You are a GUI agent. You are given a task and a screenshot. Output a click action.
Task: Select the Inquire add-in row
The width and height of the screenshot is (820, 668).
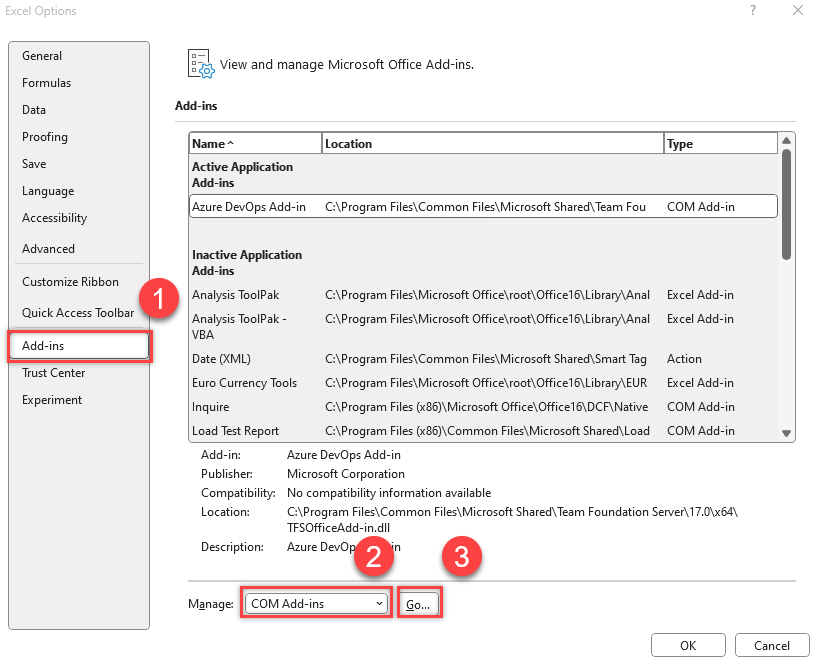tap(483, 407)
